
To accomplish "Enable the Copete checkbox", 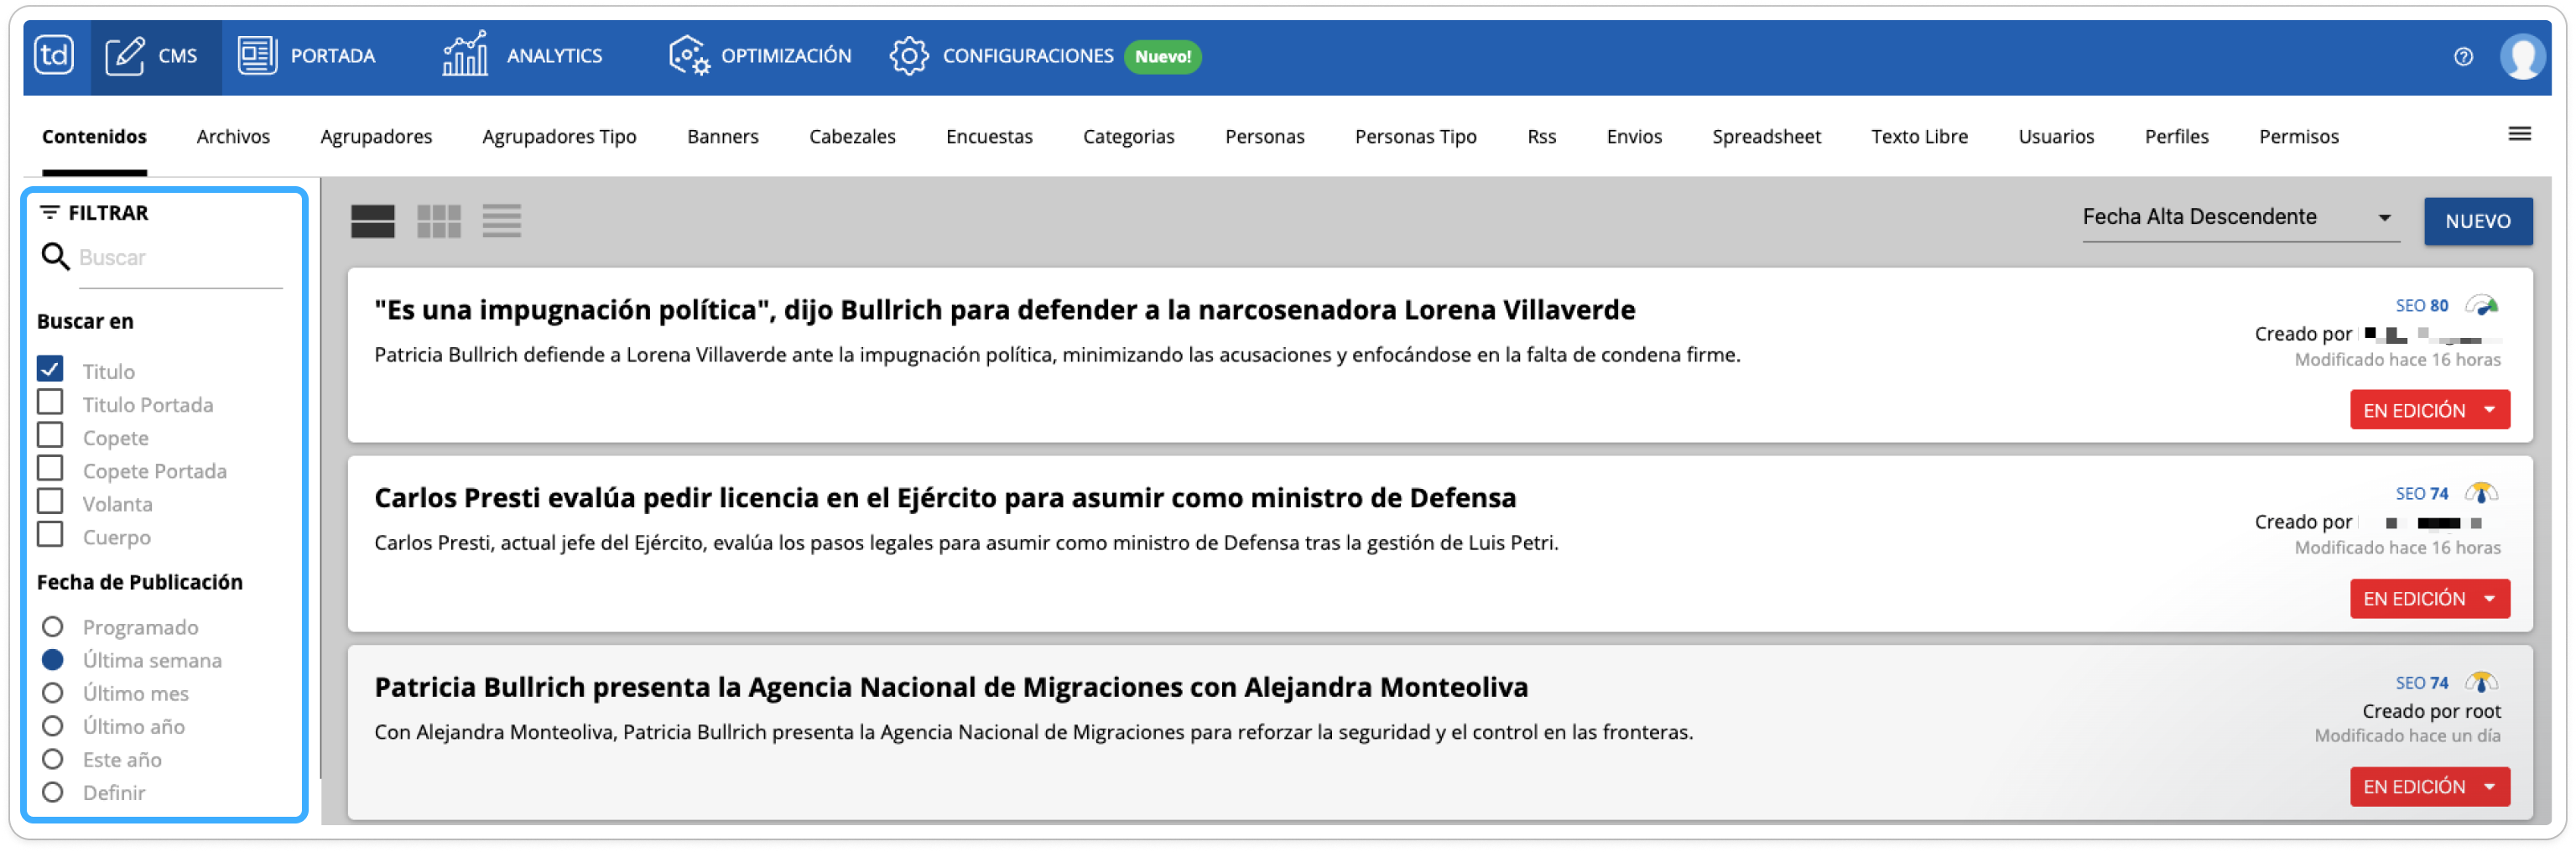I will coord(50,436).
